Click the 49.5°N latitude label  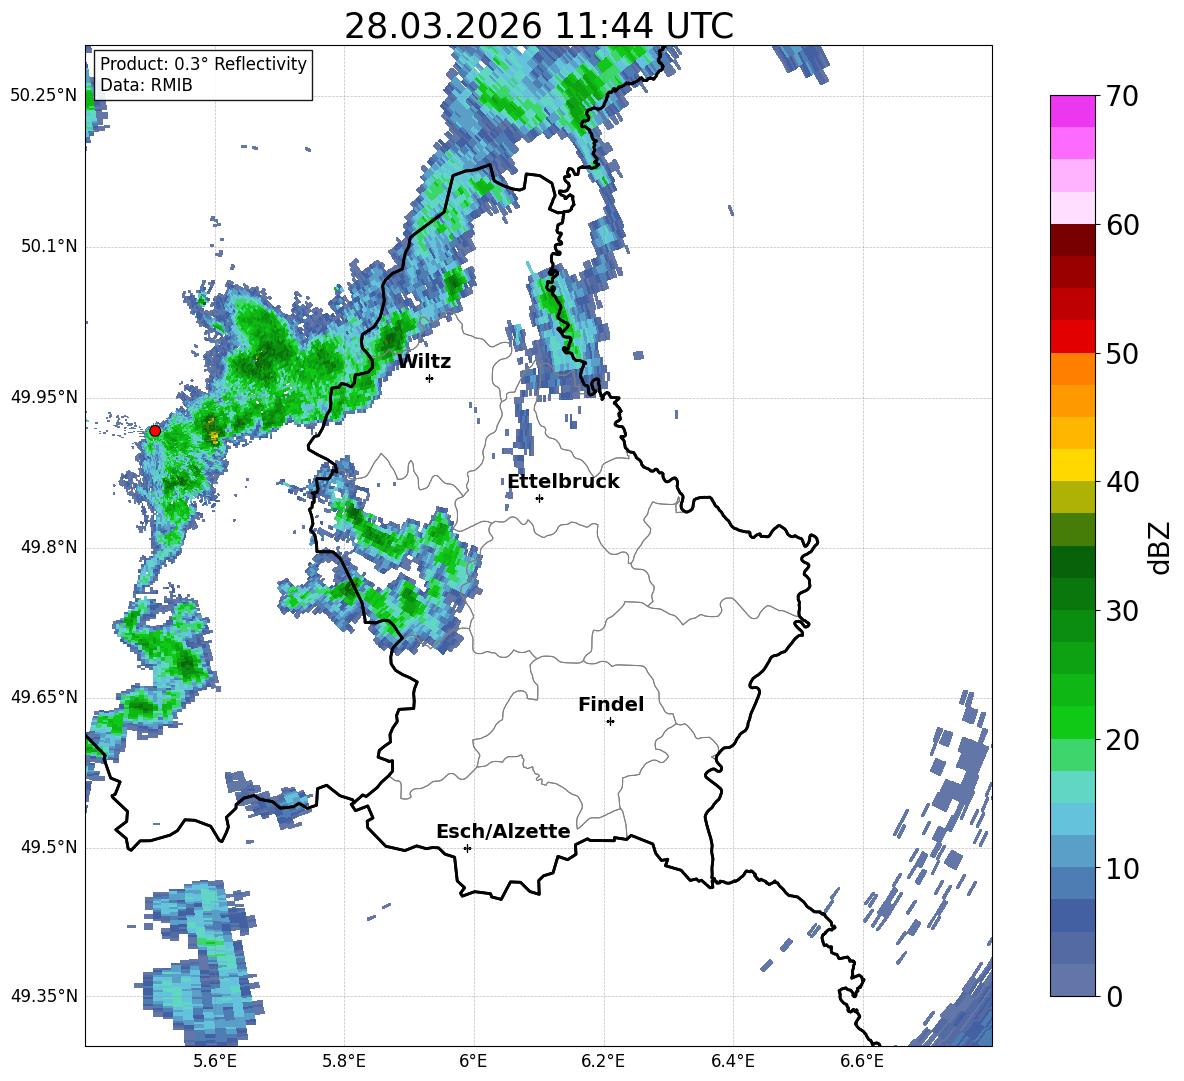48,847
